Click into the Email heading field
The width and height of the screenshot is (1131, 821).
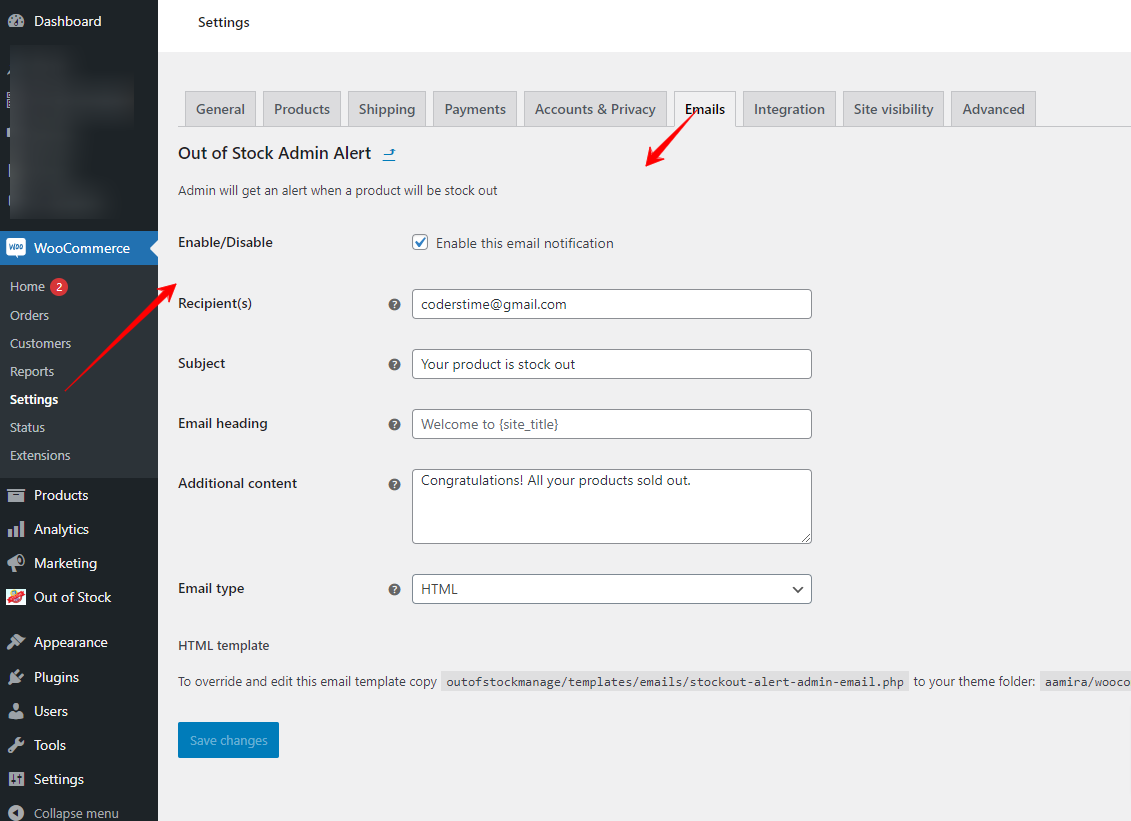pyautogui.click(x=612, y=423)
